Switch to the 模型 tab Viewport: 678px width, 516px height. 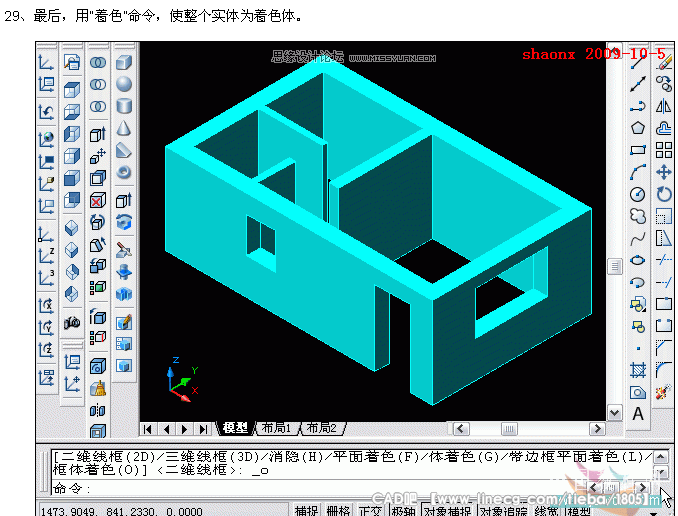(235, 428)
